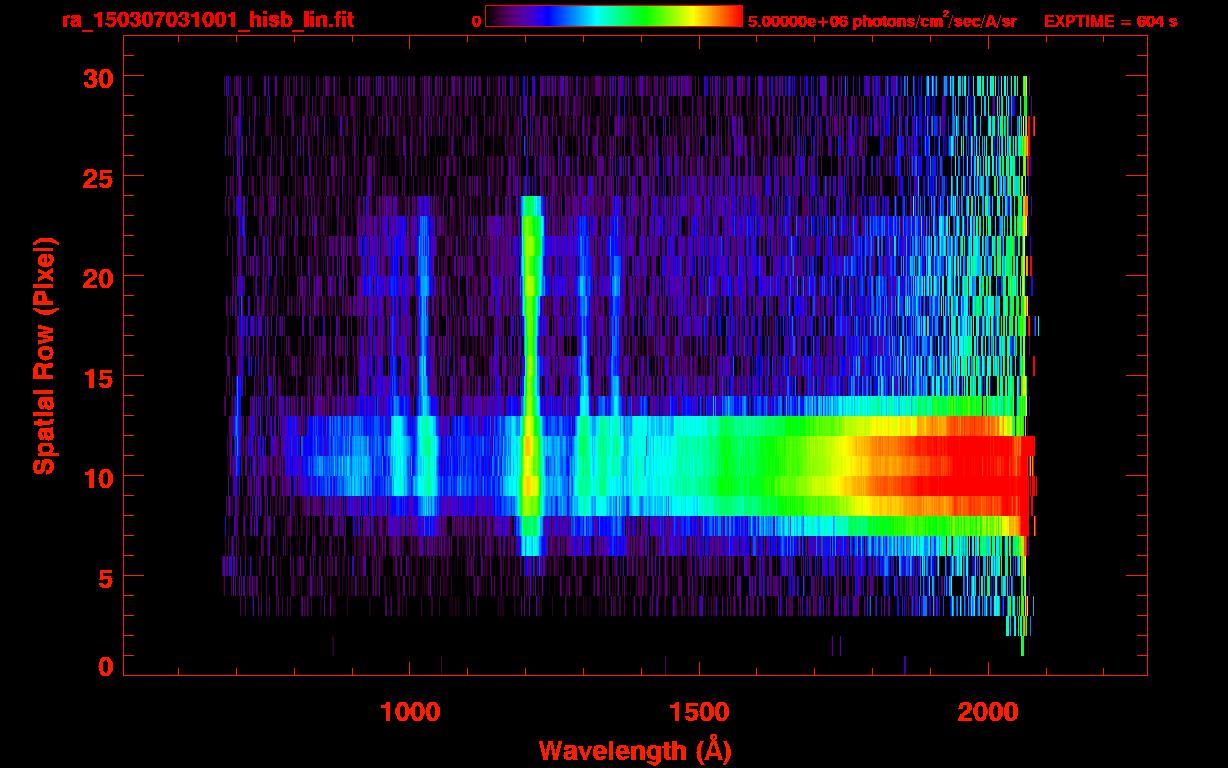Click the filename ra_150307031001_hisb_lin.fit
Screen dimensions: 1228x768
click(207, 19)
